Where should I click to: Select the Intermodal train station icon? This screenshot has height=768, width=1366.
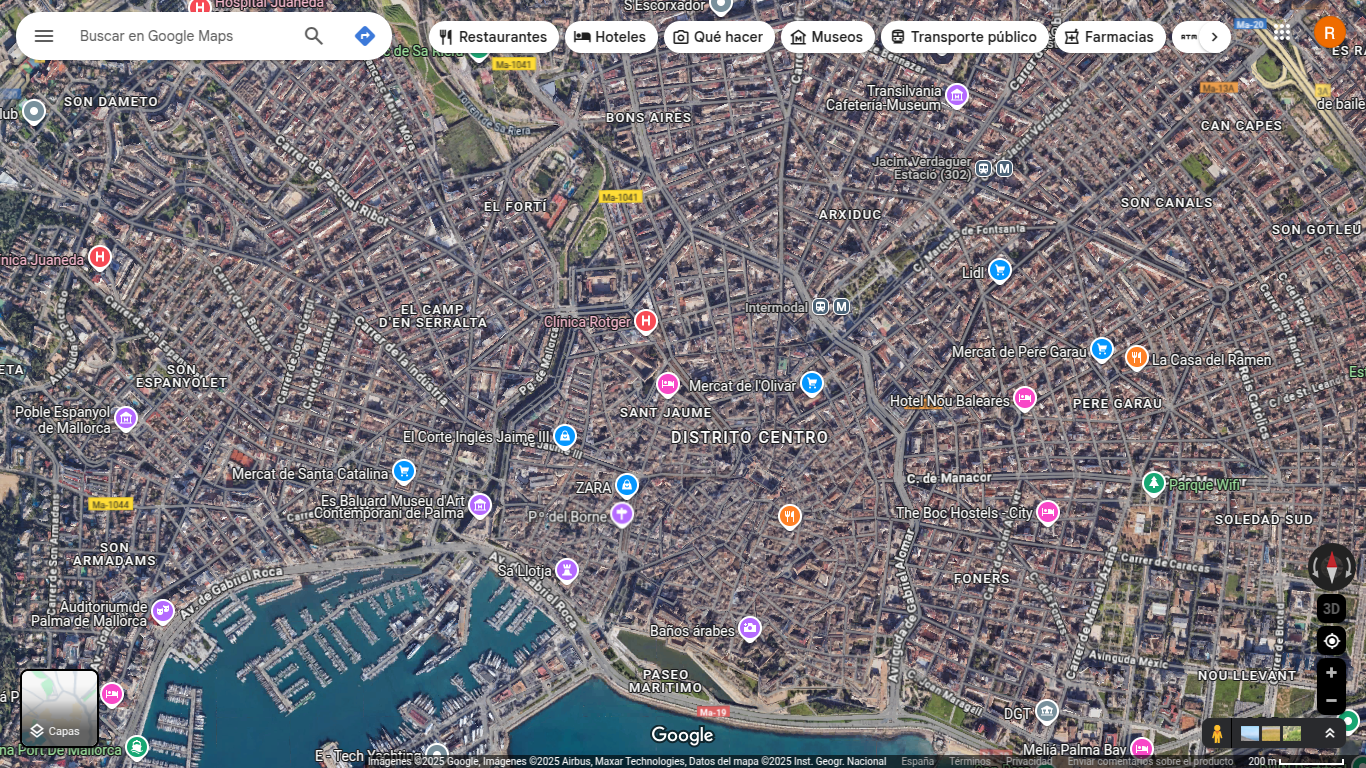tap(821, 307)
